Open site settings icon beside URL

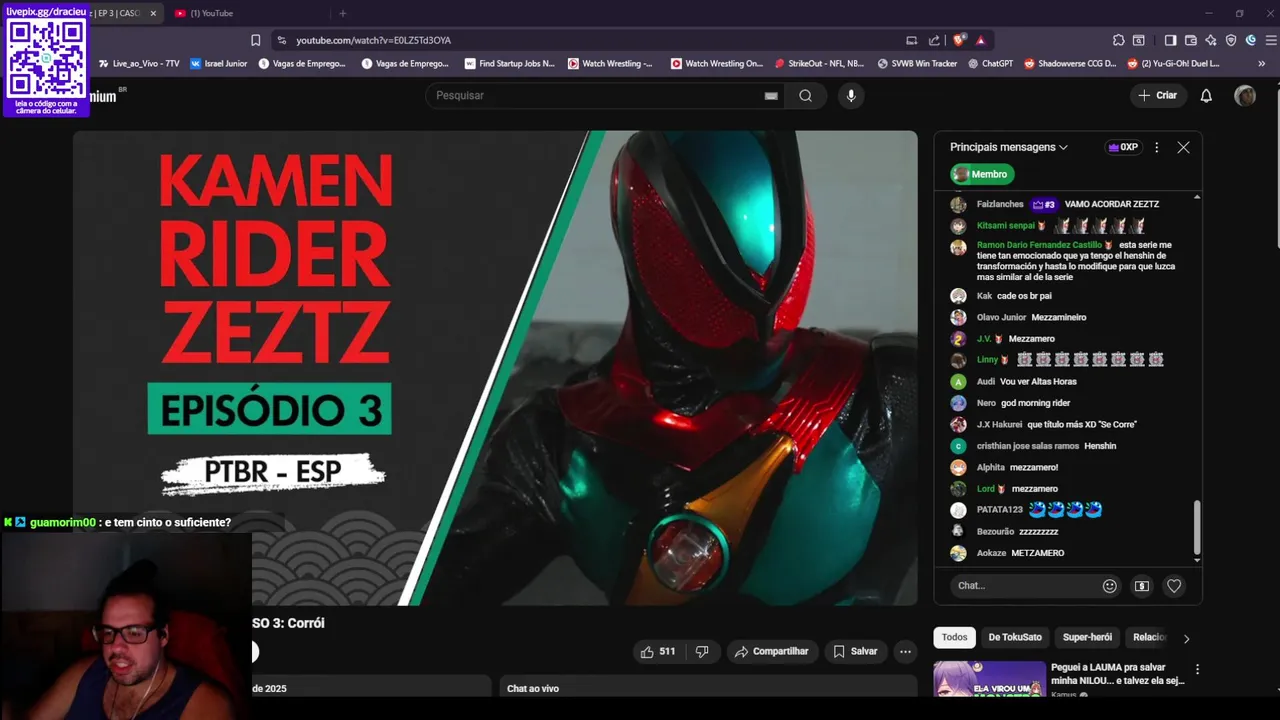281,40
